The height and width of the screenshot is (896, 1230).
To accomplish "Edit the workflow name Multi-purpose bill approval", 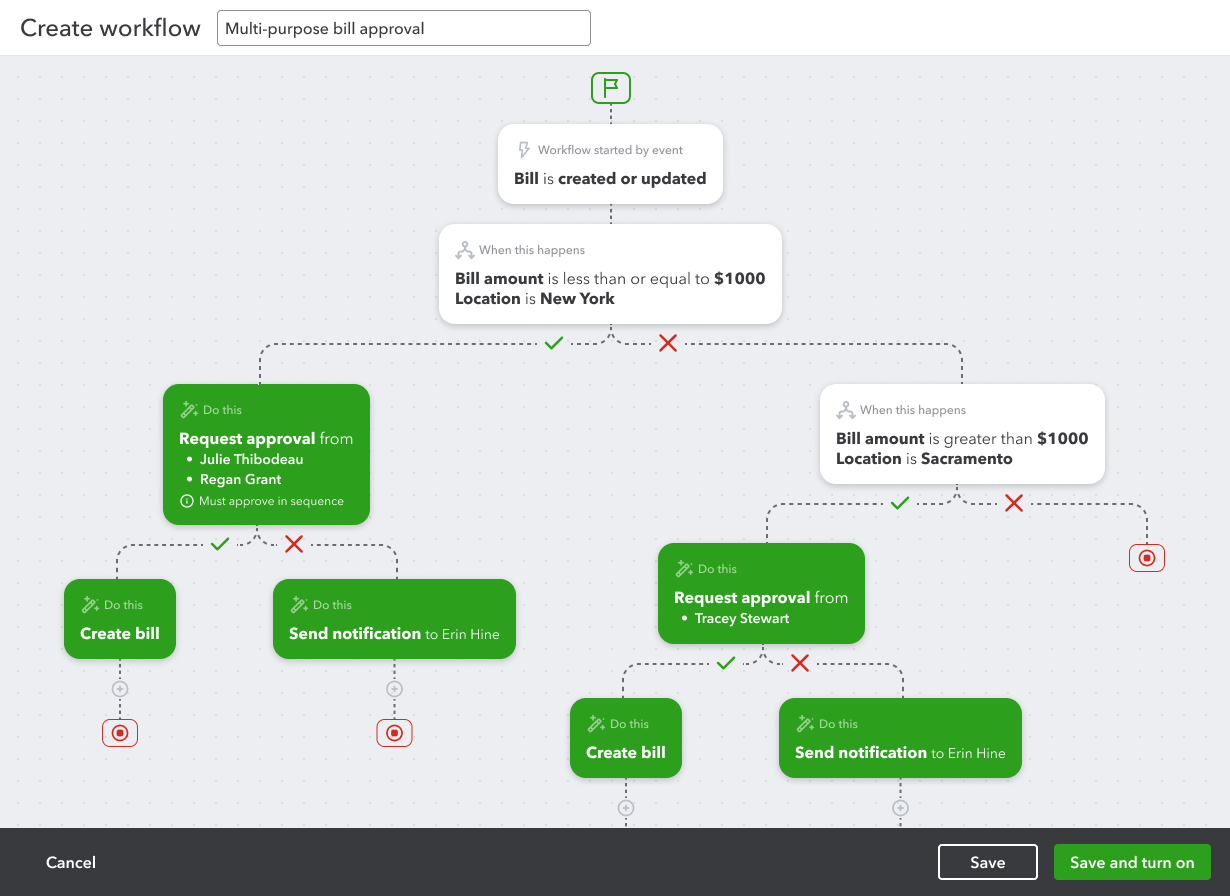I will pyautogui.click(x=403, y=28).
